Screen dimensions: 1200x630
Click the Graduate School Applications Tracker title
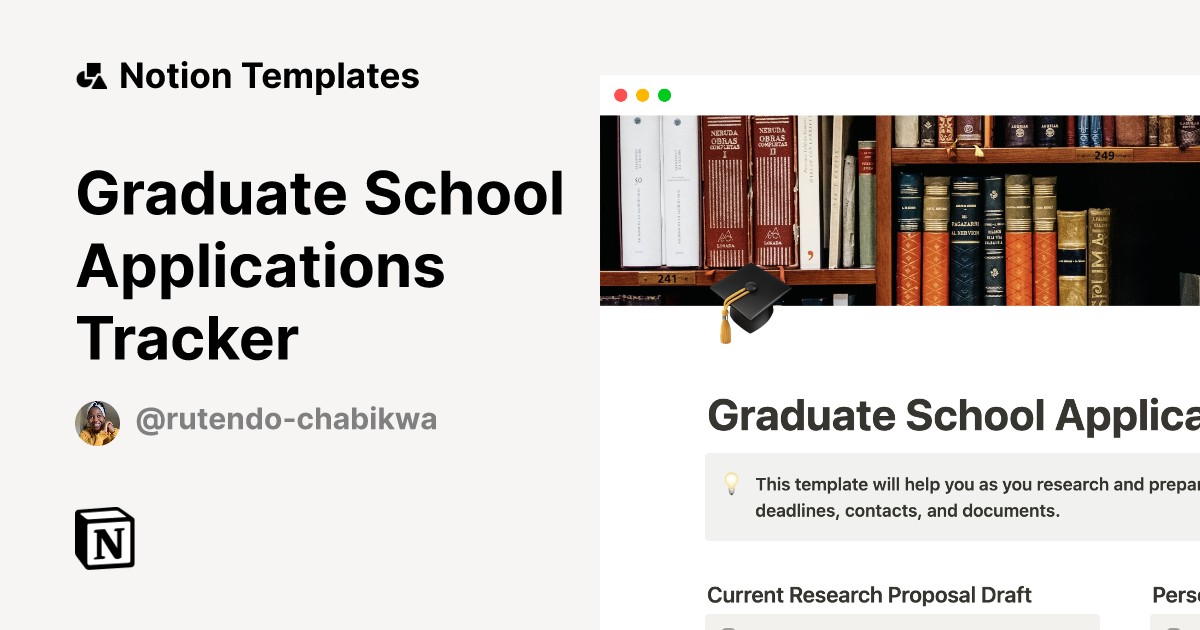coord(320,265)
